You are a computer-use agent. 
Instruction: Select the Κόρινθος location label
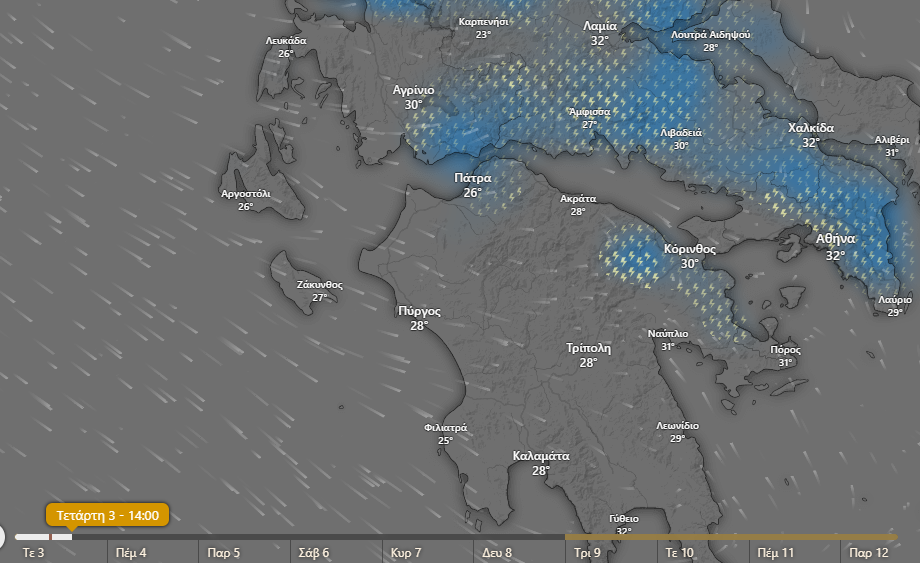690,249
